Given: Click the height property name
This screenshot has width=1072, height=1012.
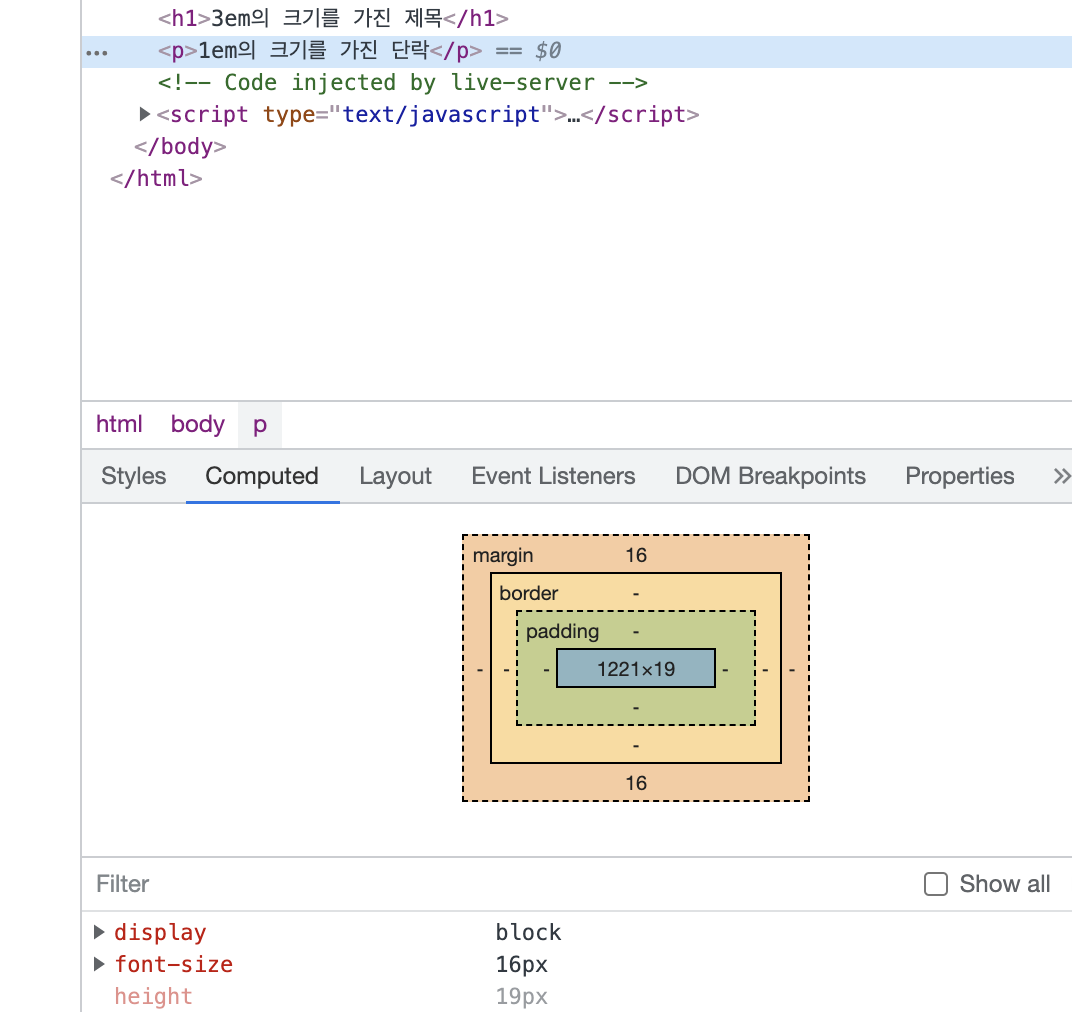Looking at the screenshot, I should coord(153,996).
